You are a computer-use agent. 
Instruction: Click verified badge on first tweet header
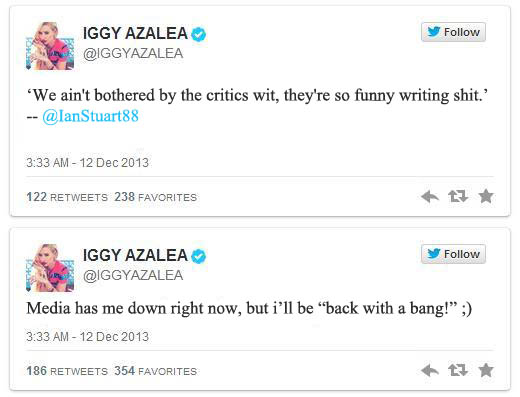198,34
